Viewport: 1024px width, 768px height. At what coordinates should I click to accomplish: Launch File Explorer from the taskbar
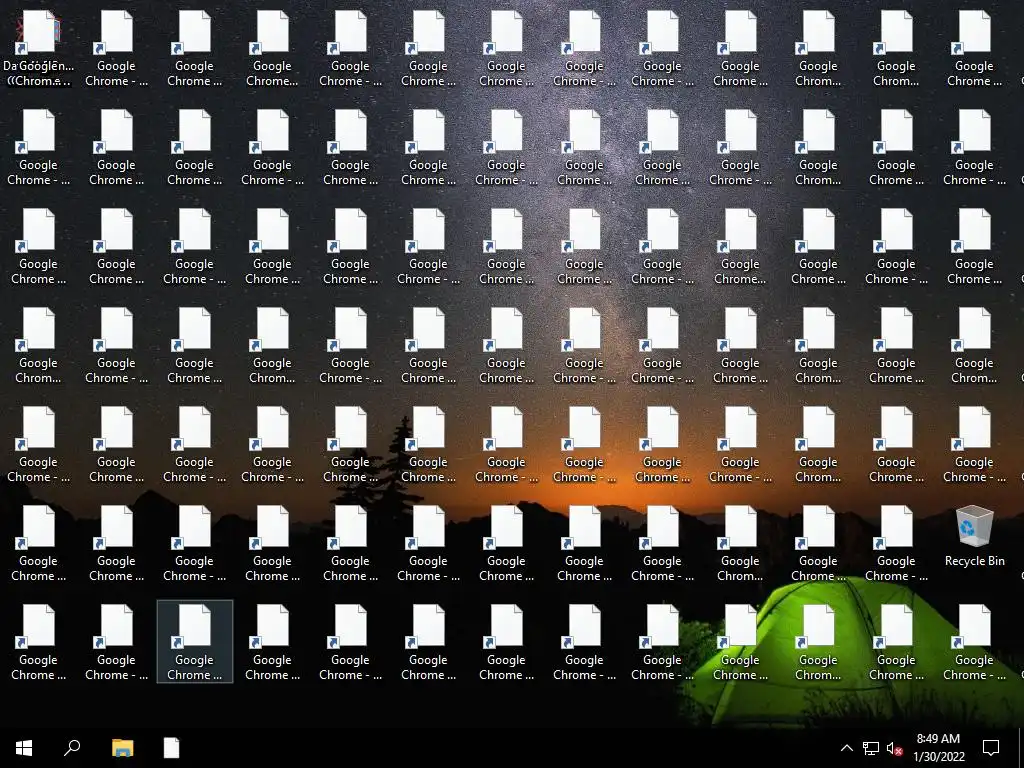pos(122,748)
